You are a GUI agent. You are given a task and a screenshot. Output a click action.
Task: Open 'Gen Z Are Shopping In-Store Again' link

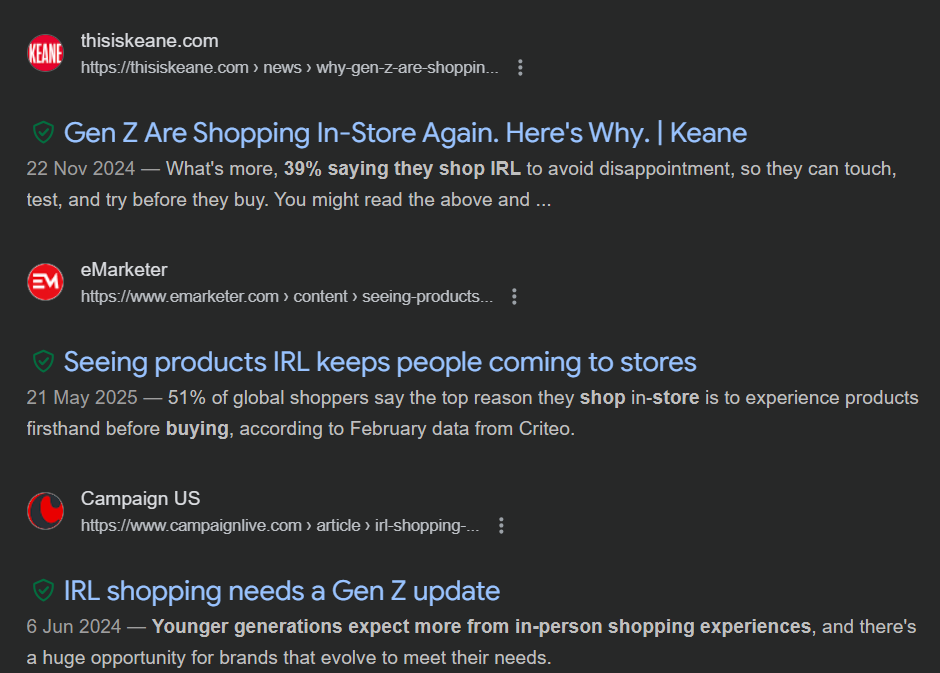(x=405, y=132)
